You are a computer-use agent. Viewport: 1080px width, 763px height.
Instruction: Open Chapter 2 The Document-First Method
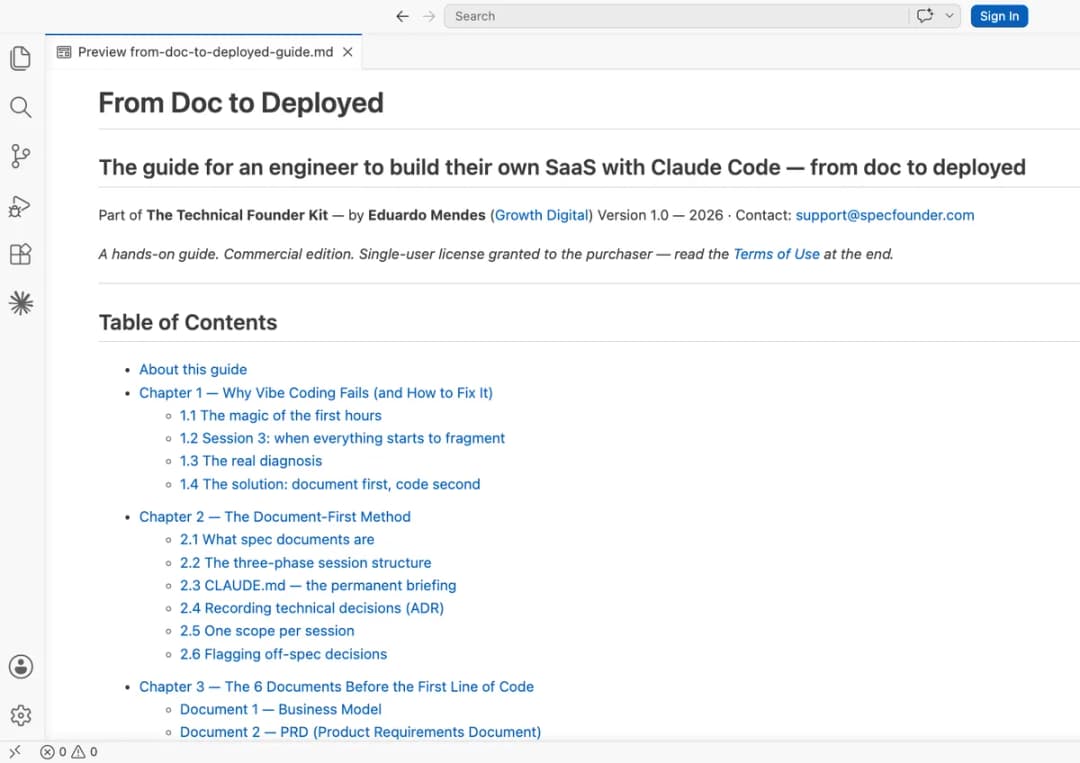coord(275,517)
